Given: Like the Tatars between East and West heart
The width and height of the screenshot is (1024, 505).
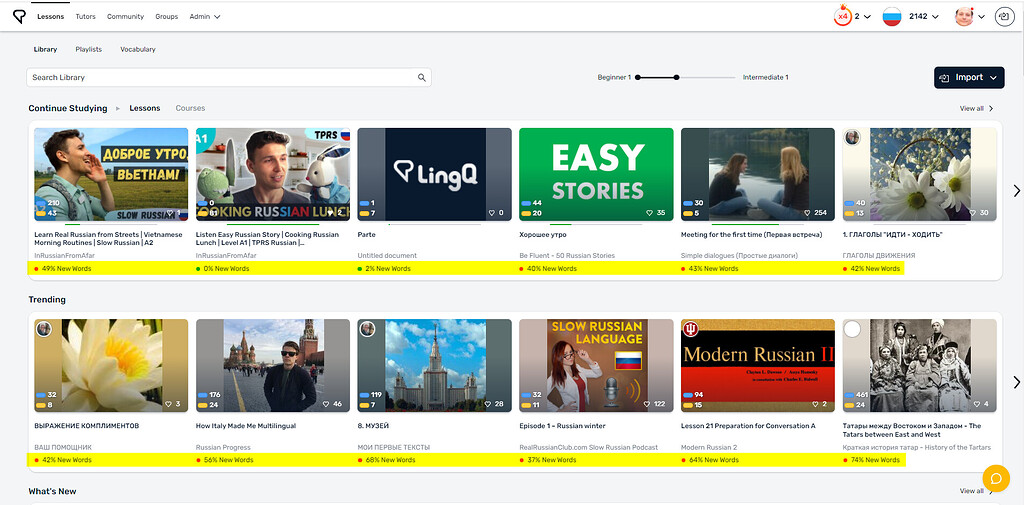Looking at the screenshot, I should pos(977,404).
